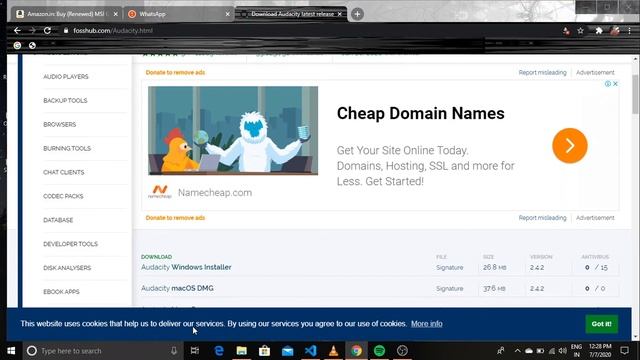
Task: Close the Namecheap ad with X
Action: pos(615,84)
